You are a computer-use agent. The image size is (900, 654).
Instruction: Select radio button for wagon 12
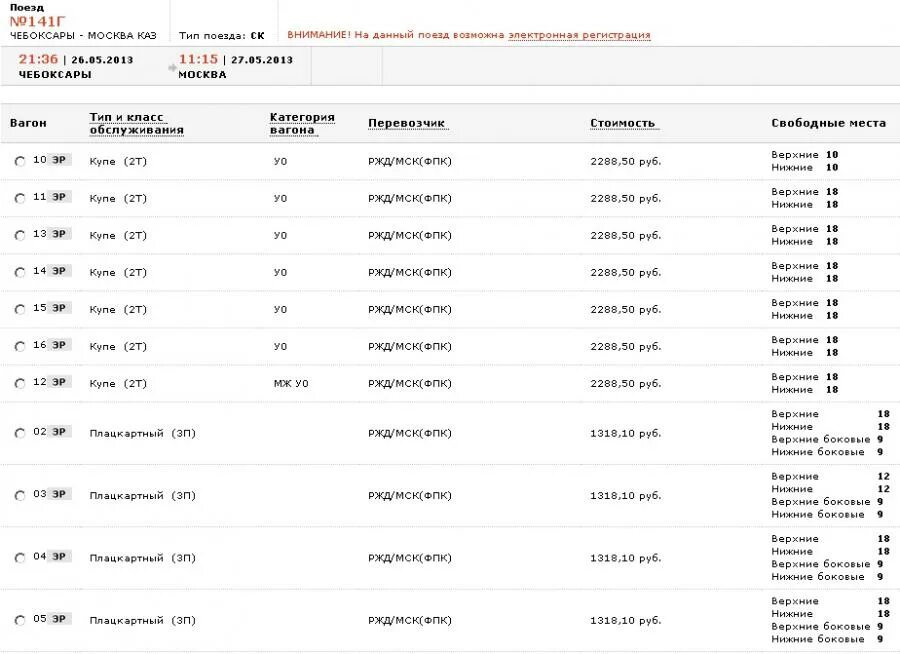[20, 384]
